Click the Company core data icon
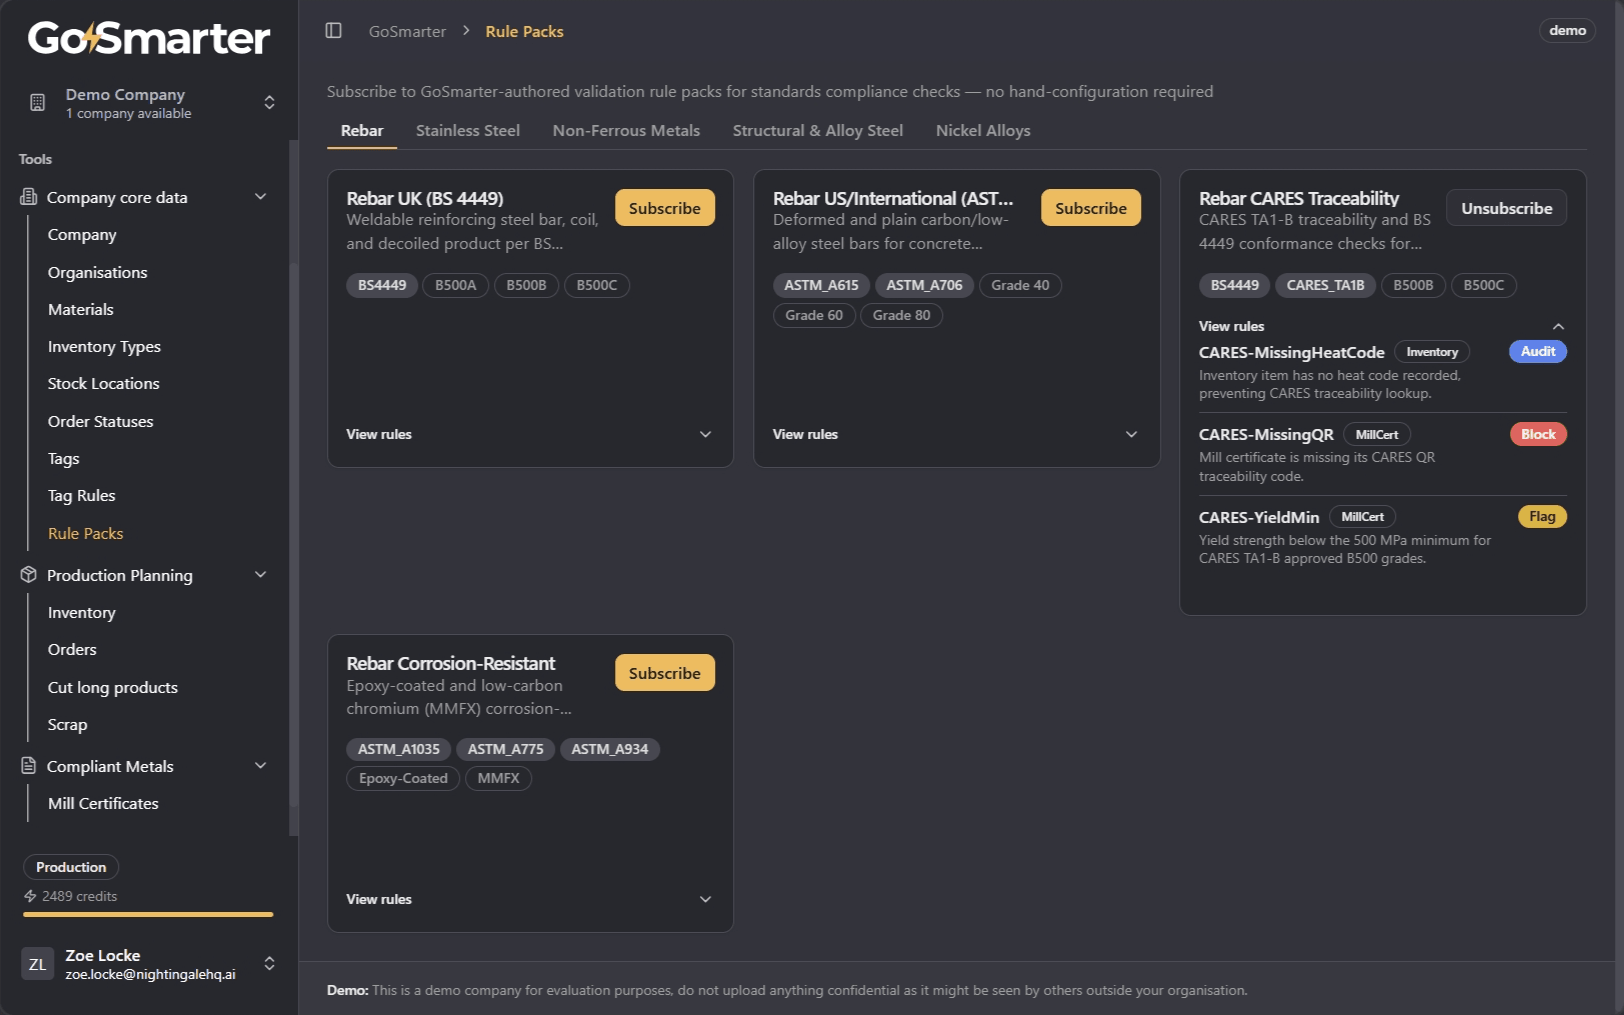This screenshot has height=1015, width=1624. (x=29, y=197)
